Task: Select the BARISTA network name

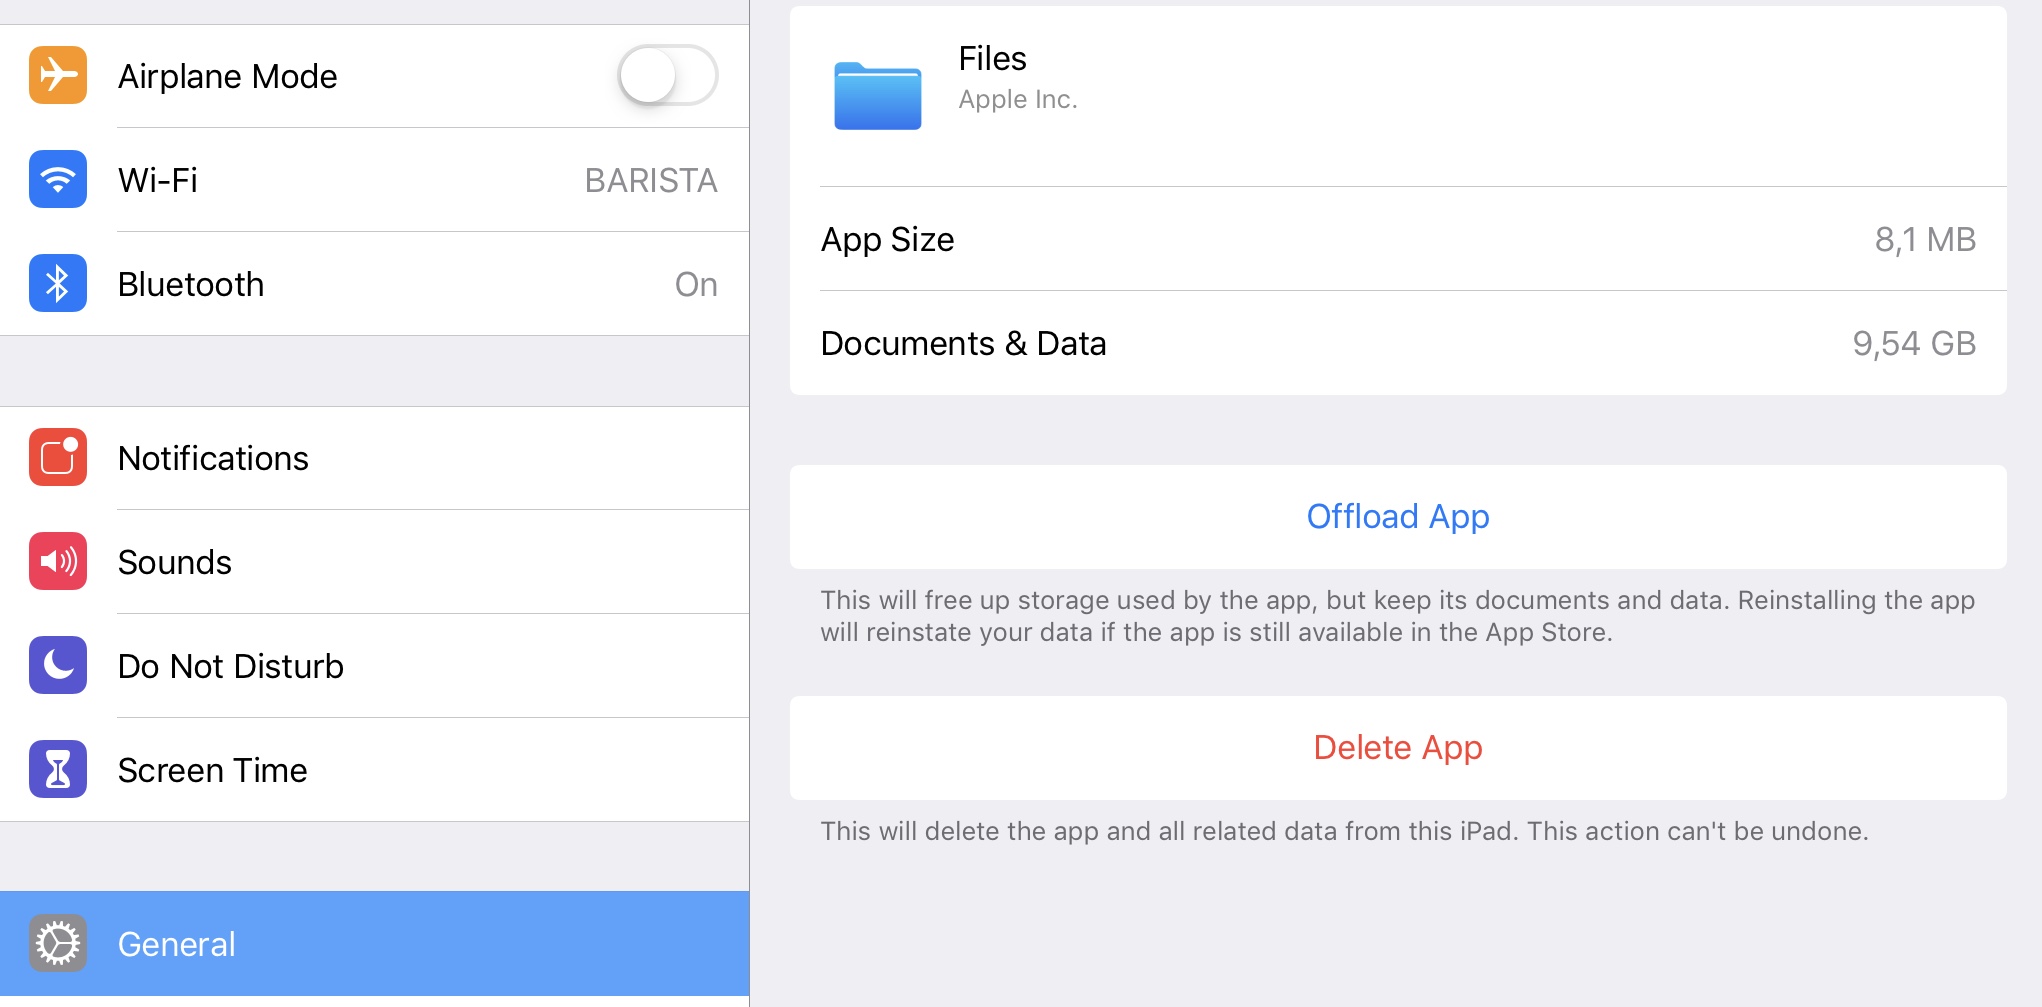Action: [x=651, y=181]
